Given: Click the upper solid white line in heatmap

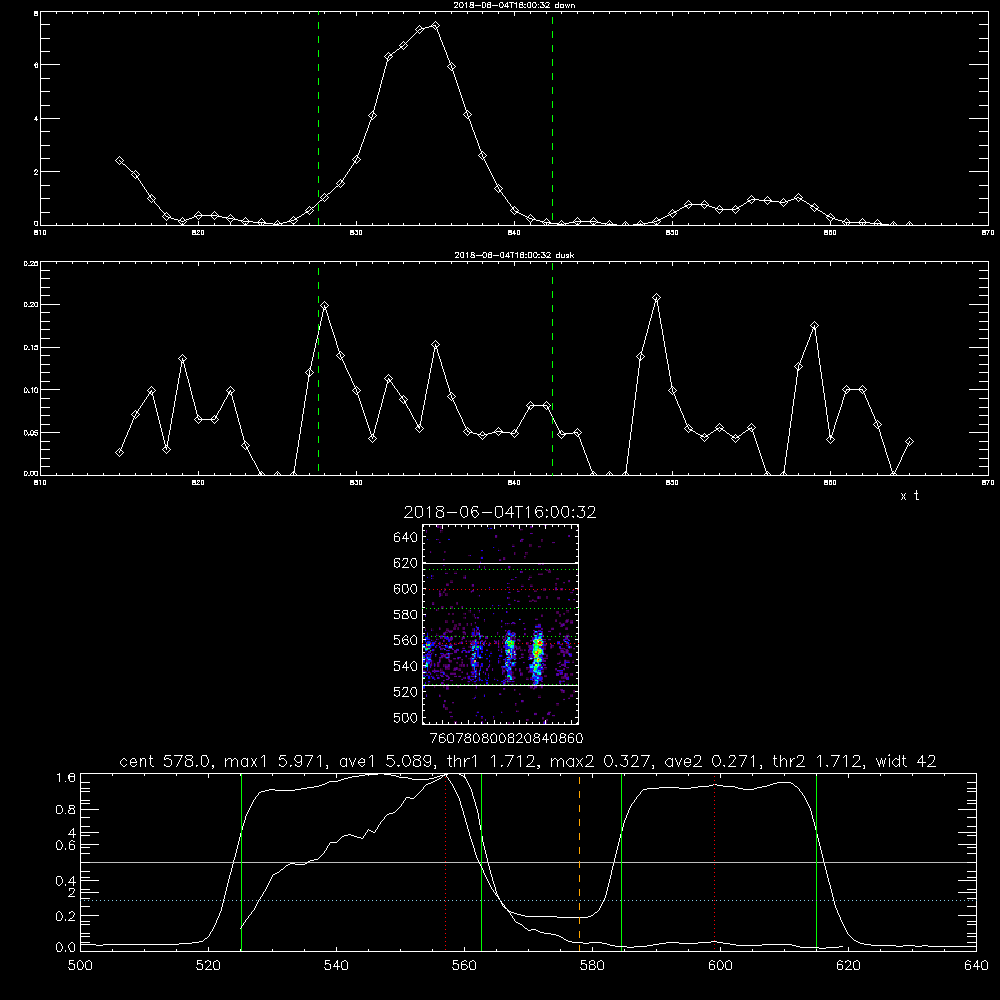Looking at the screenshot, I should [x=501, y=564].
